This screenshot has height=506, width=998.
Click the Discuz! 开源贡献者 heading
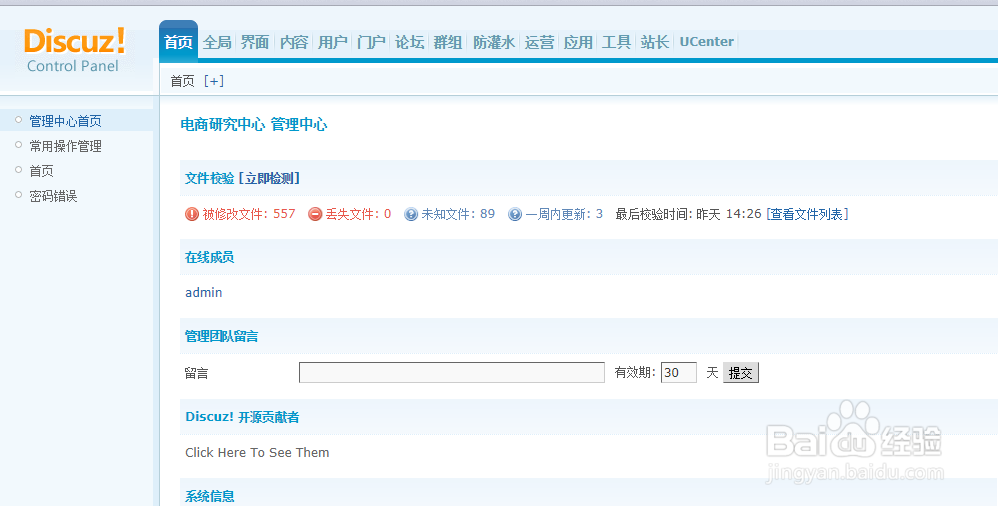coord(242,417)
